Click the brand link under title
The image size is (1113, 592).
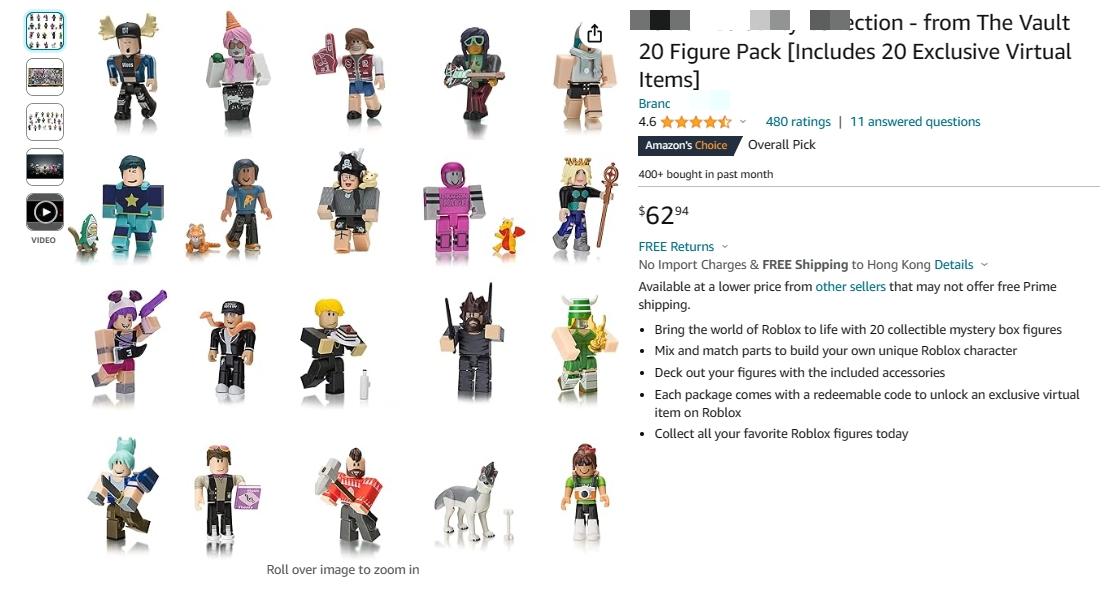[654, 104]
